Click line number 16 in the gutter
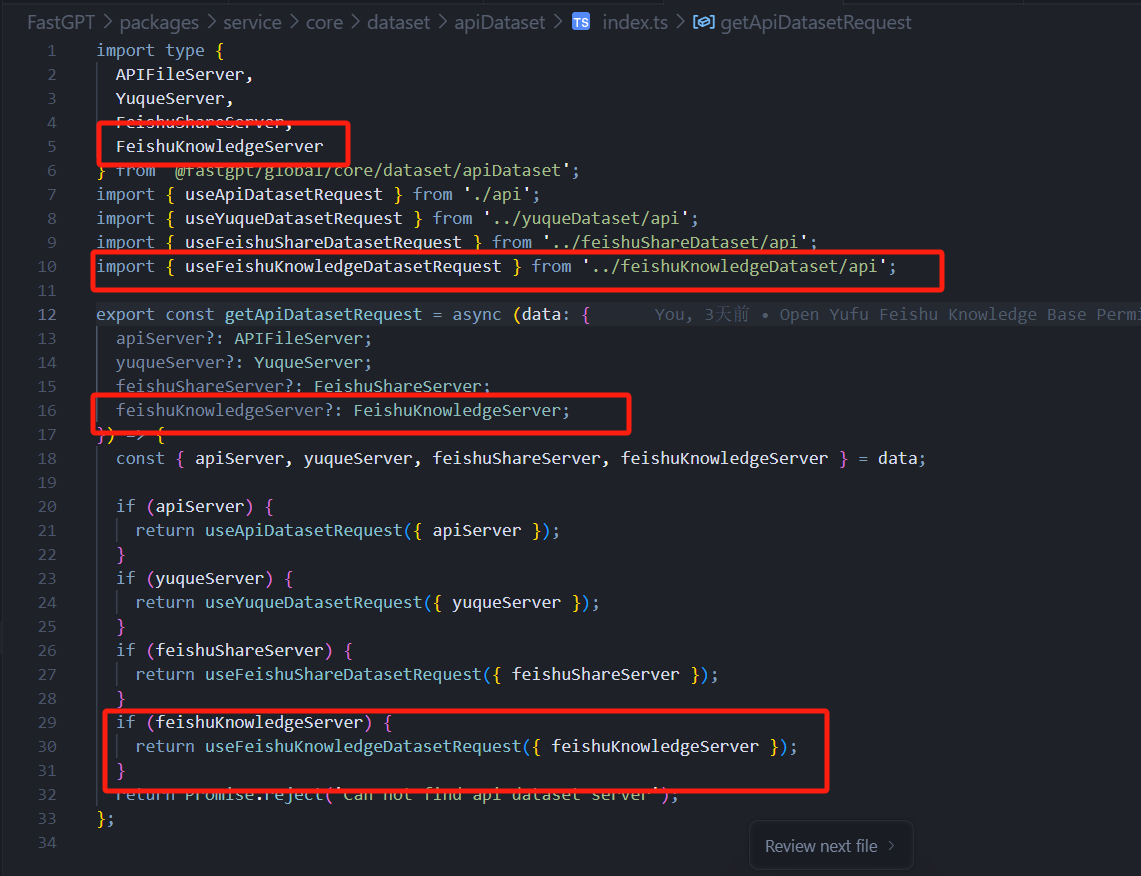1141x876 pixels. (47, 410)
